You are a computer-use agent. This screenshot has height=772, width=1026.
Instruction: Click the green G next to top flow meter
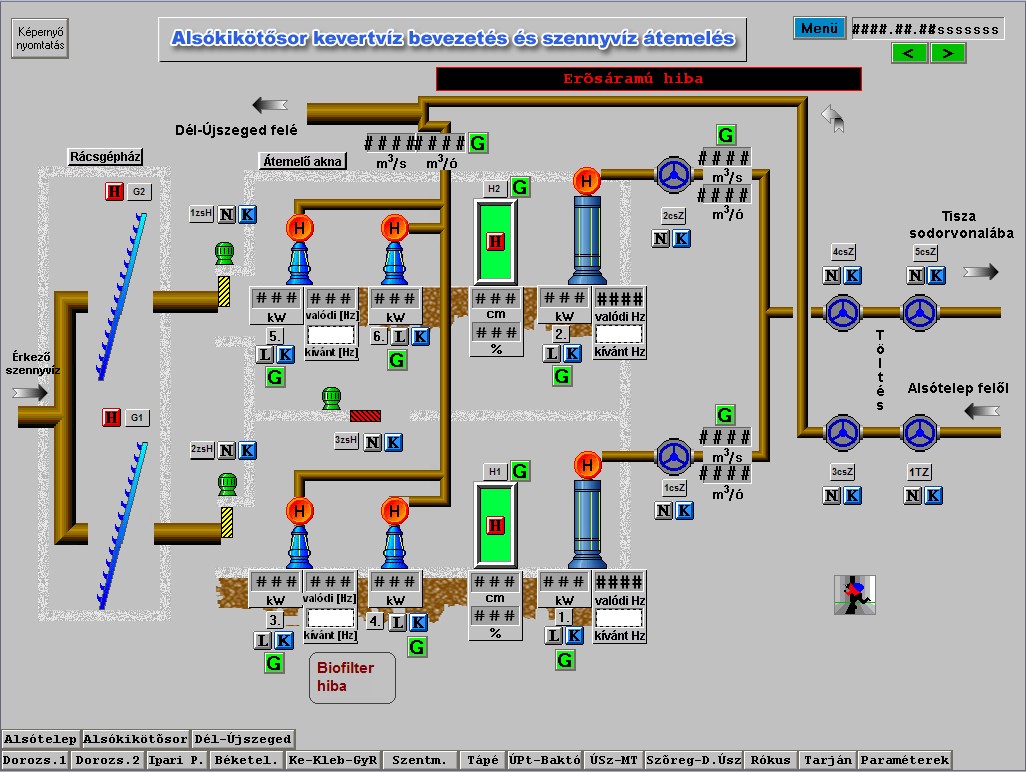(x=478, y=143)
